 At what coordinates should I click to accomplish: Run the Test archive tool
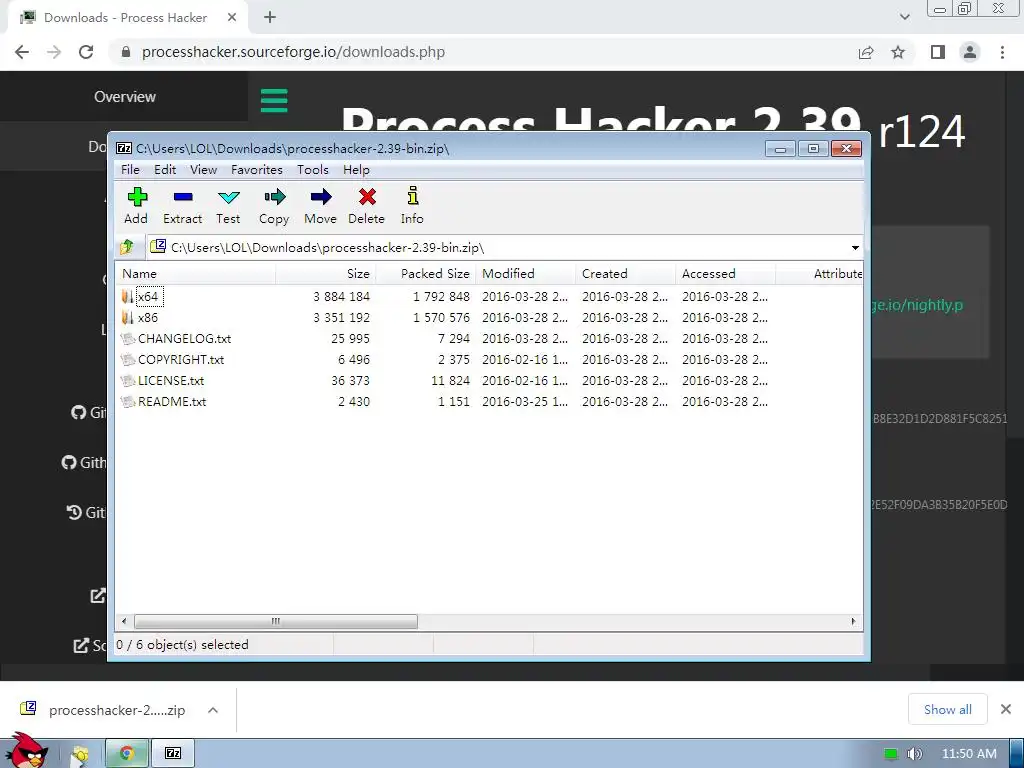[x=229, y=197]
